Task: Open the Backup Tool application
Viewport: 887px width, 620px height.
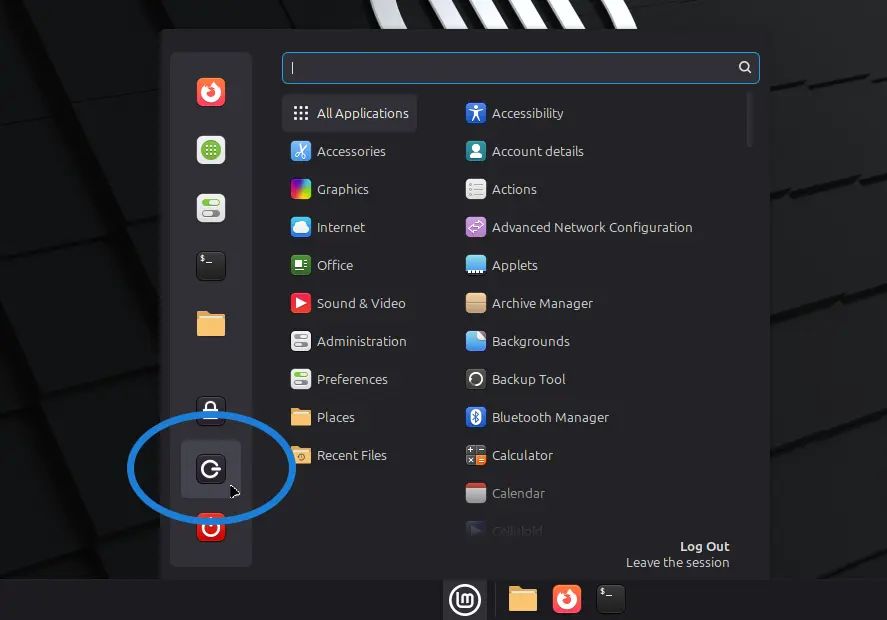Action: click(527, 379)
